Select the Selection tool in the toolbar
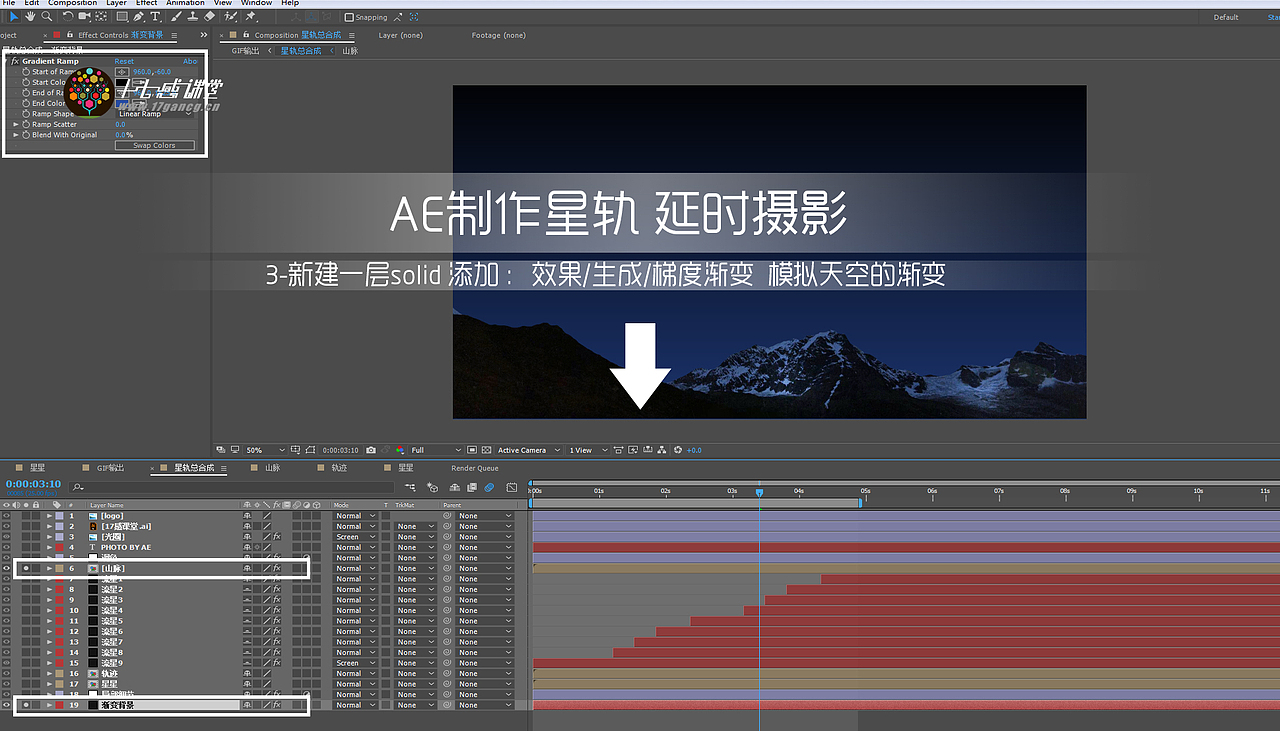 tap(14, 16)
